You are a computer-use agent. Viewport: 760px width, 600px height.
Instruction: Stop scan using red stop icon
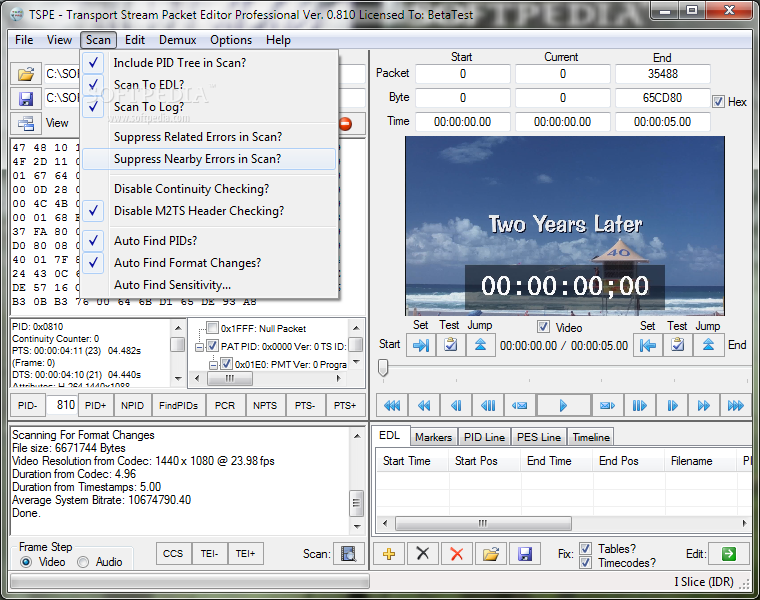pyautogui.click(x=346, y=124)
